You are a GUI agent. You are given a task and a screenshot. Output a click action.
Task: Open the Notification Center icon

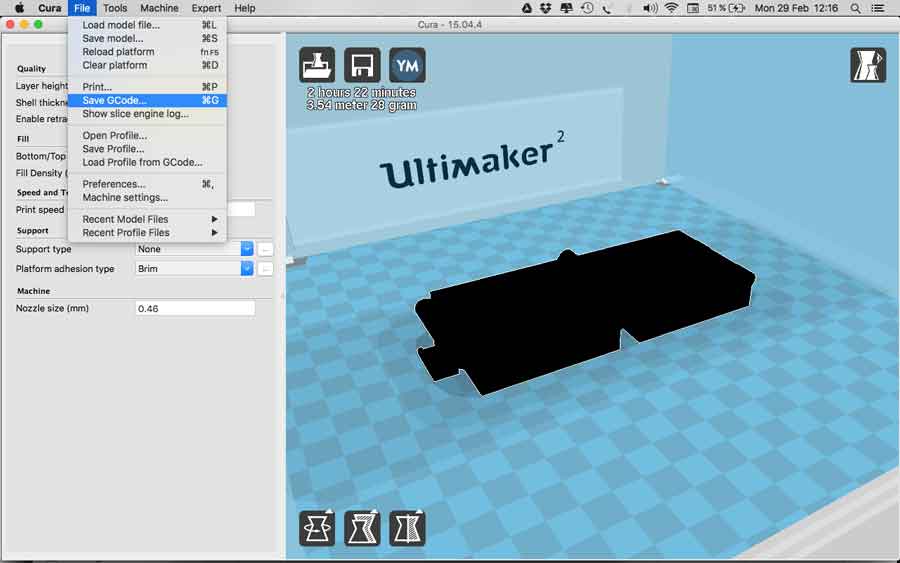click(x=878, y=8)
